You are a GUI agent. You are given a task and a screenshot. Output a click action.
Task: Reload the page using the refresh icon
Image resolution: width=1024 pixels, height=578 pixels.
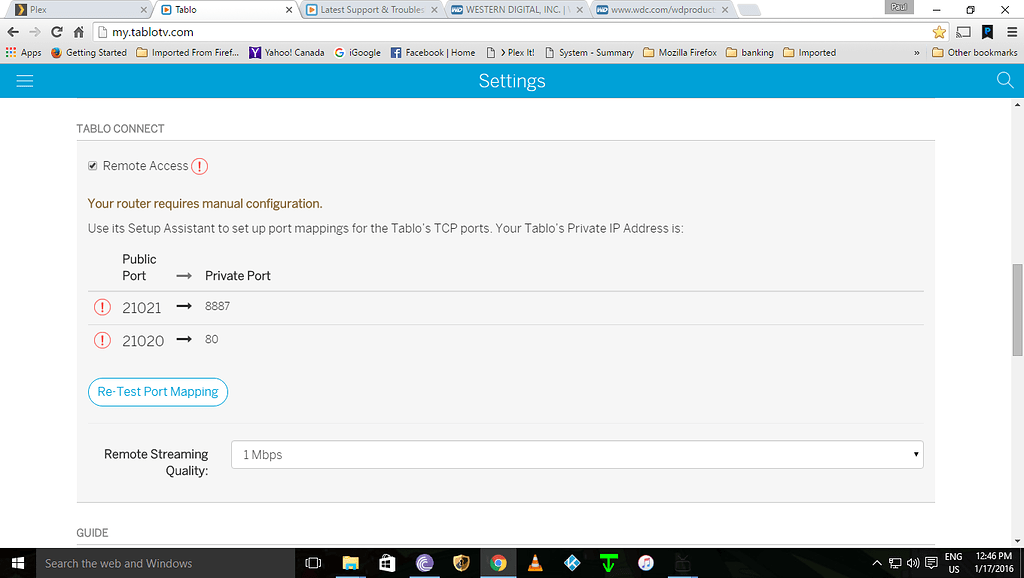click(x=56, y=32)
